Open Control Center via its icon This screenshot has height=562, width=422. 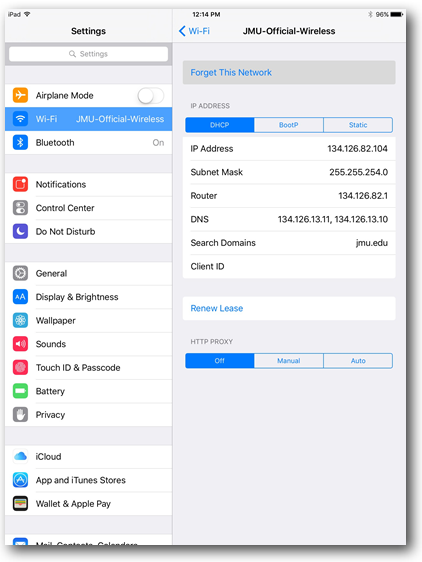(20, 208)
